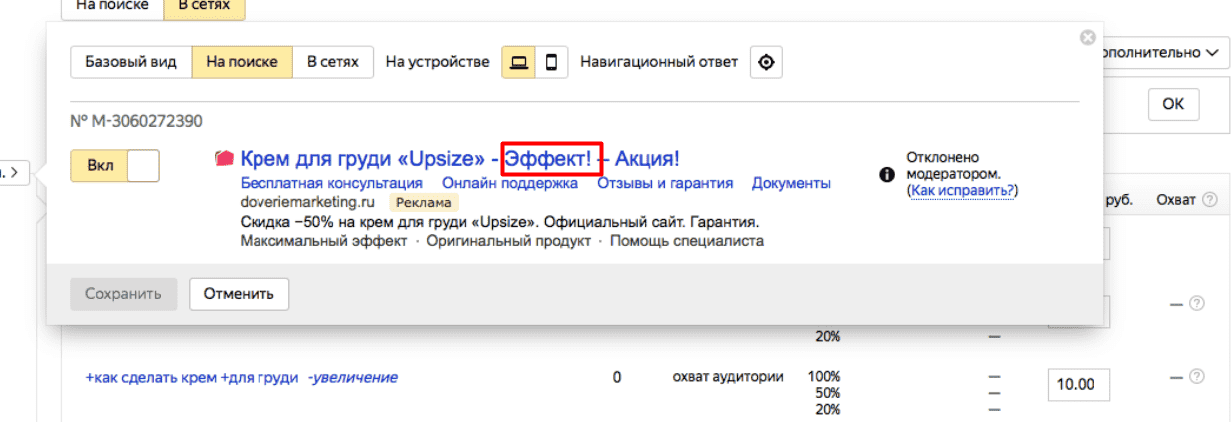Click the red ad favicon icon

coord(225,158)
